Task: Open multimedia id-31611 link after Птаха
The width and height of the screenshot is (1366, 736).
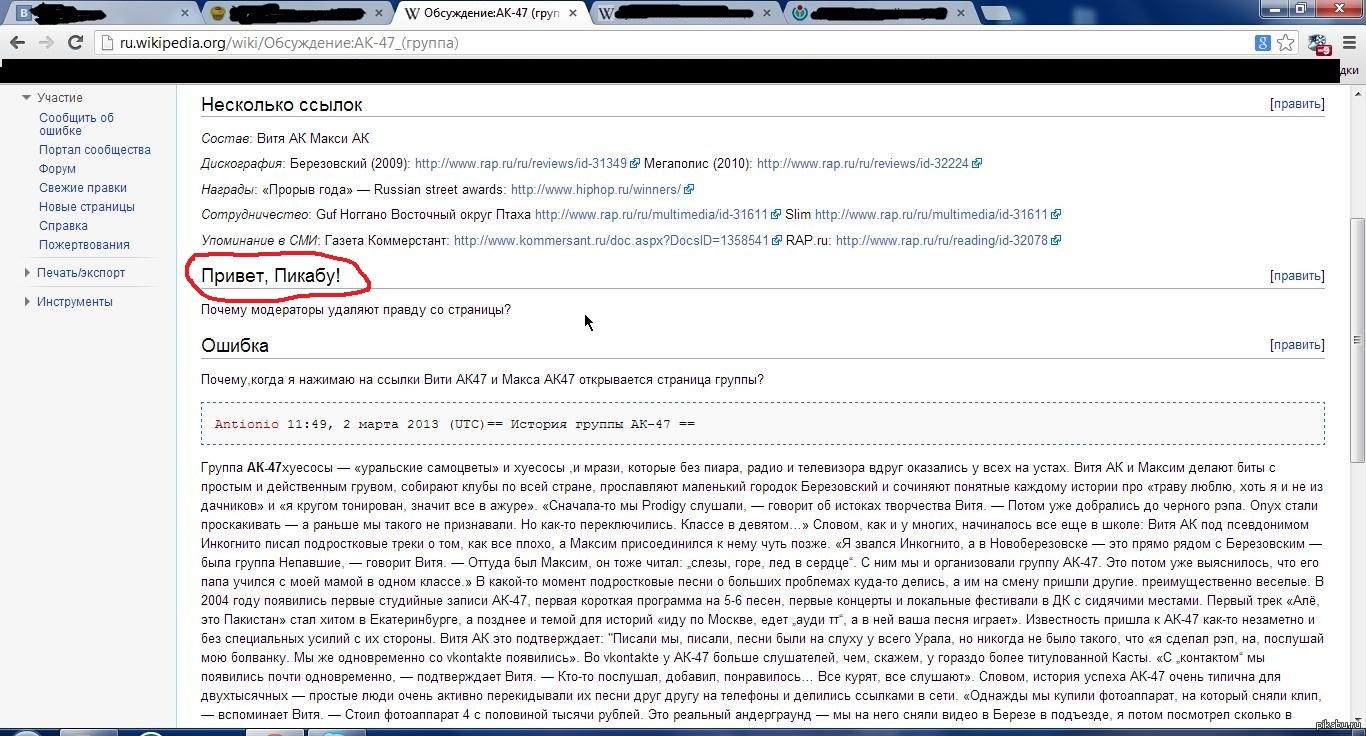Action: point(651,215)
